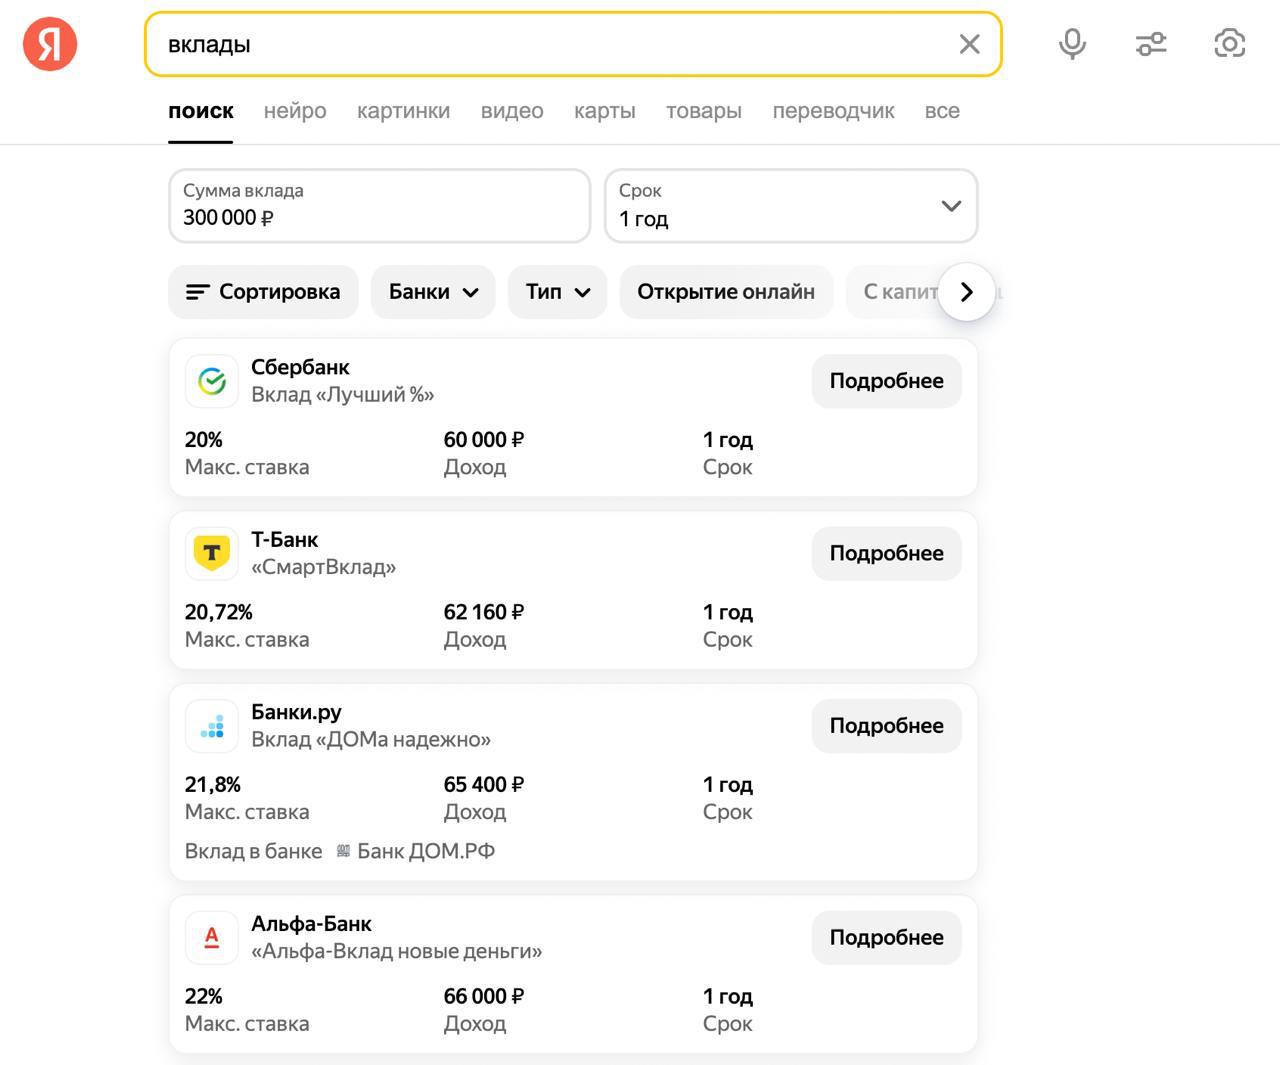The width and height of the screenshot is (1280, 1065).
Task: Open the Банк ДОМ.РФ link
Action: point(426,851)
